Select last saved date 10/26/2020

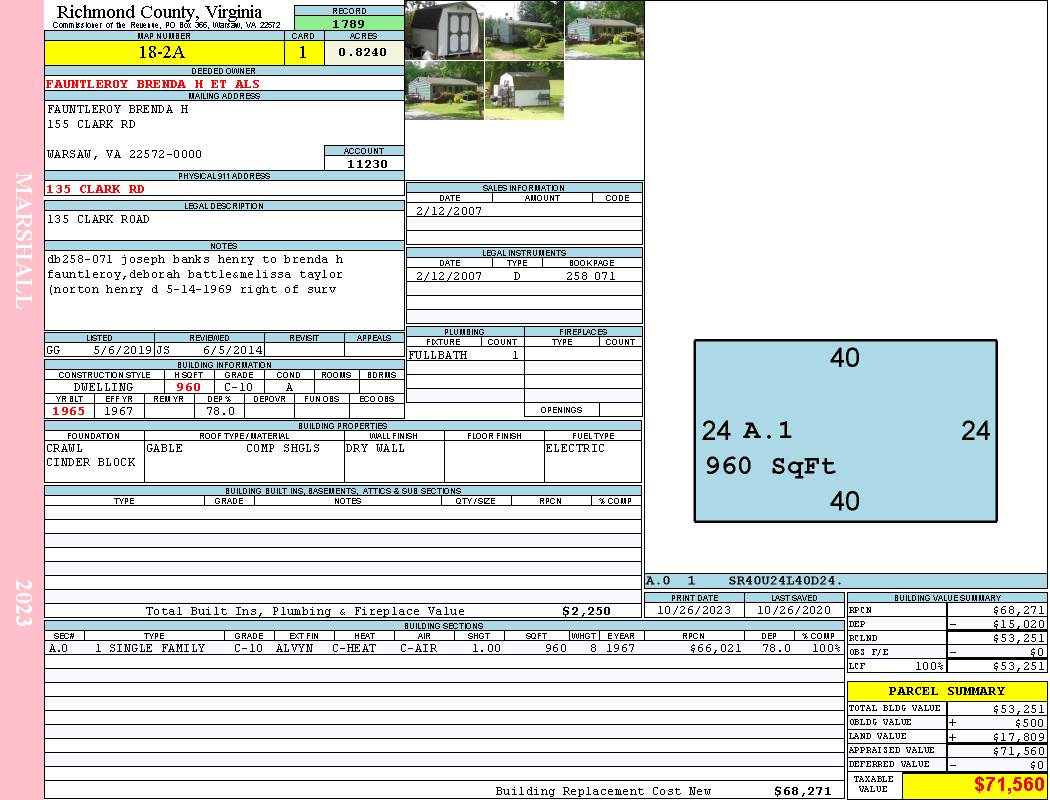[x=794, y=611]
